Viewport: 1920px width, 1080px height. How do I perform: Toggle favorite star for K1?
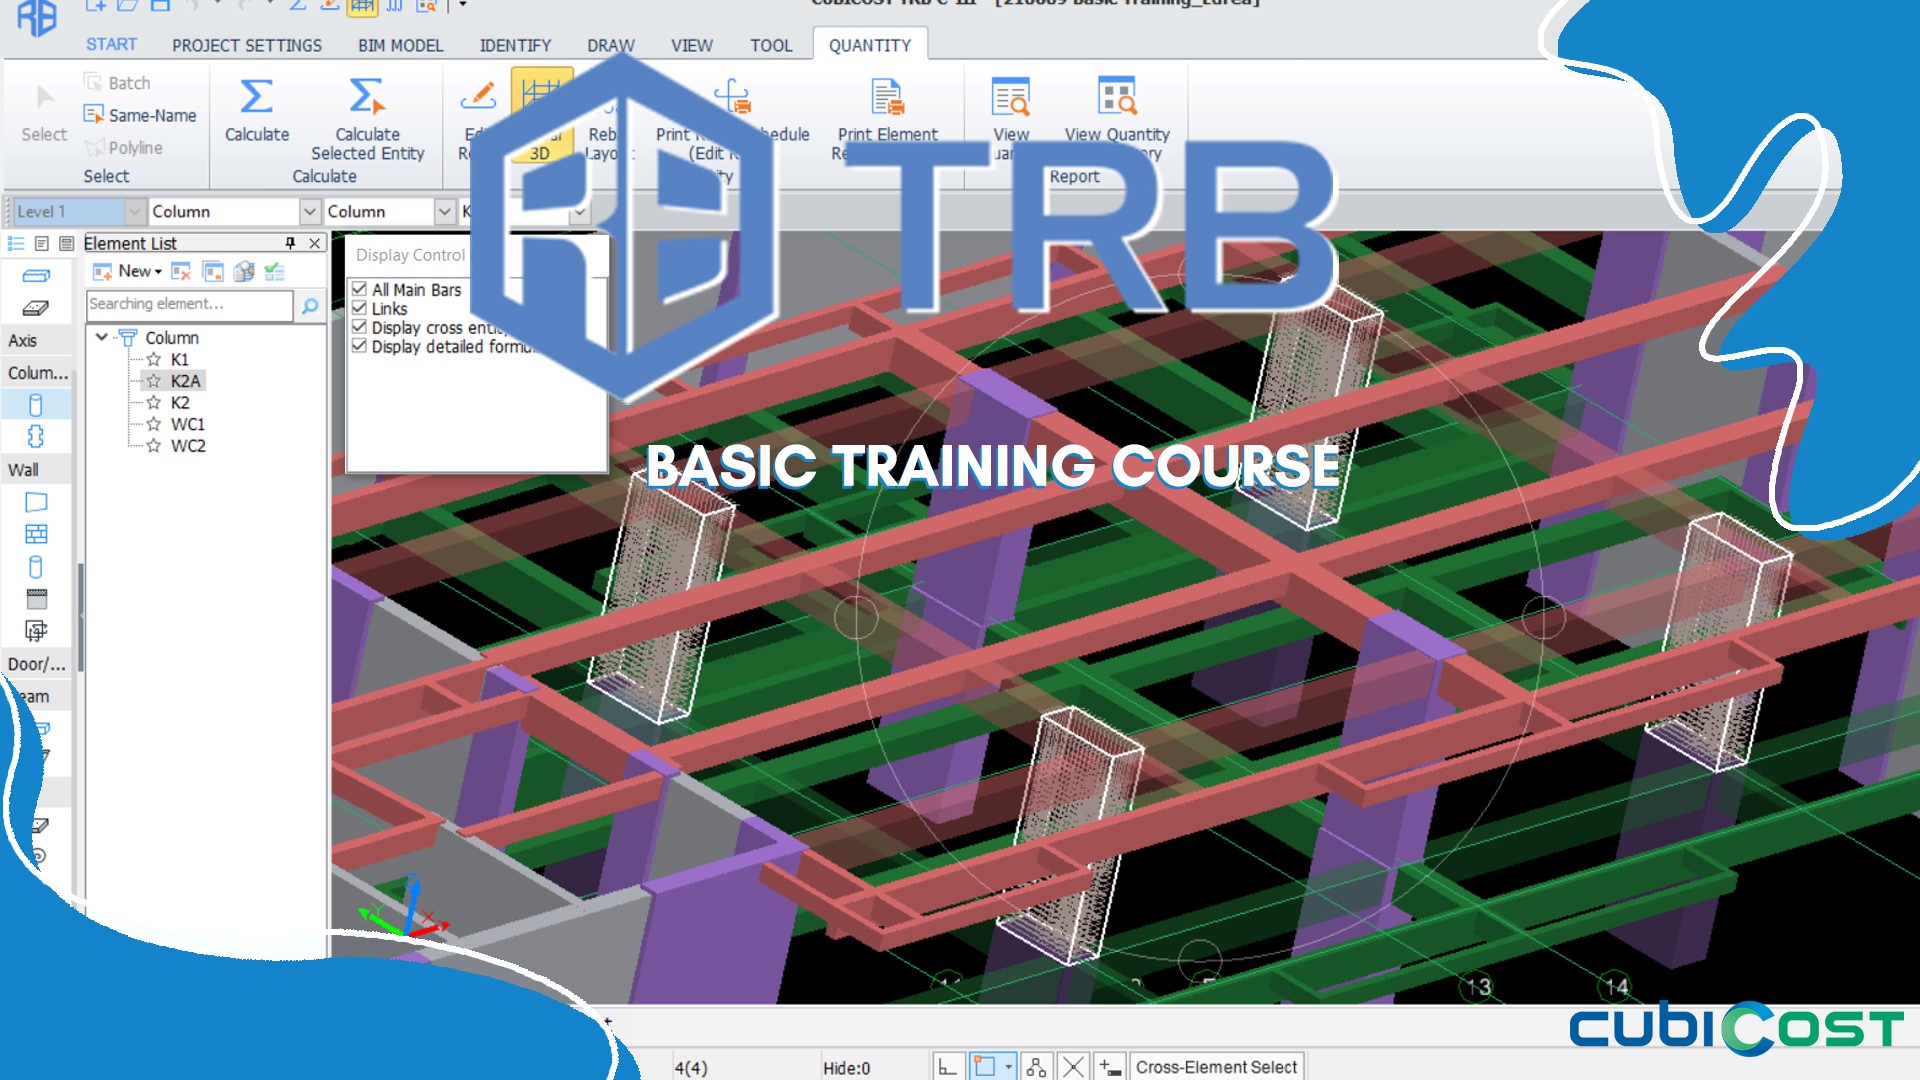(153, 359)
